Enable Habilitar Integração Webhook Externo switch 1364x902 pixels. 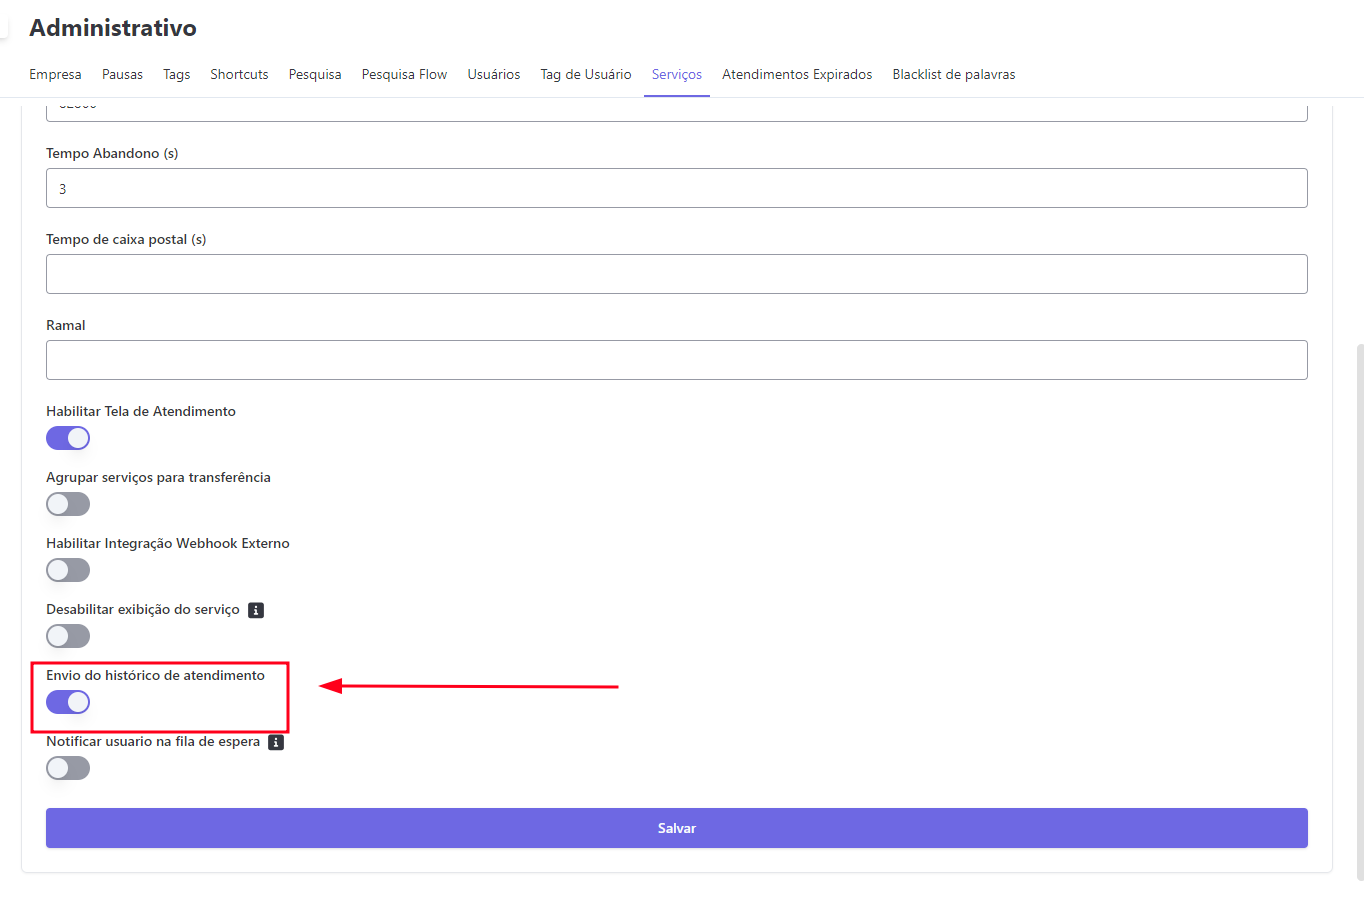(x=68, y=570)
